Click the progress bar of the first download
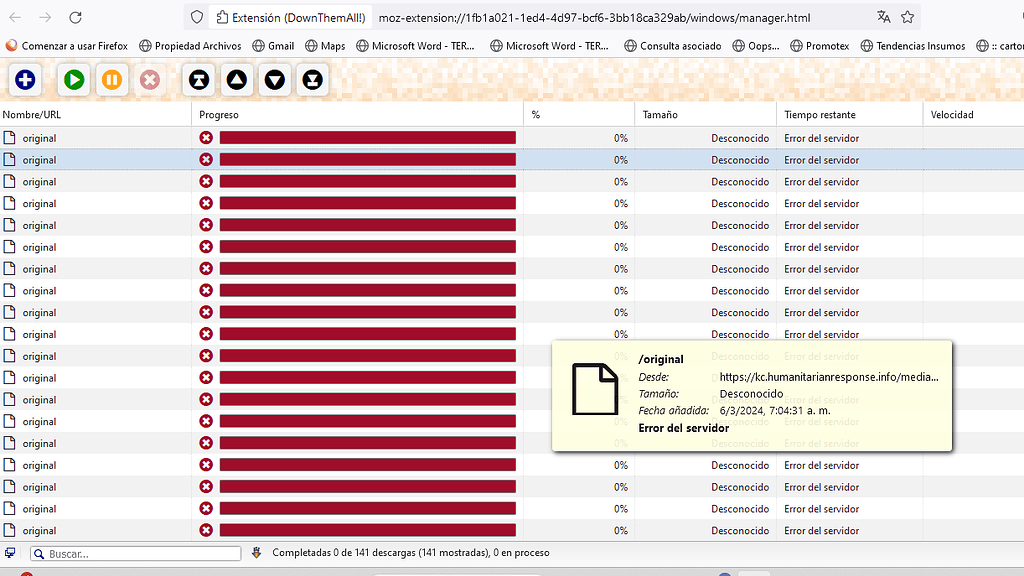The image size is (1024, 576). pyautogui.click(x=365, y=137)
